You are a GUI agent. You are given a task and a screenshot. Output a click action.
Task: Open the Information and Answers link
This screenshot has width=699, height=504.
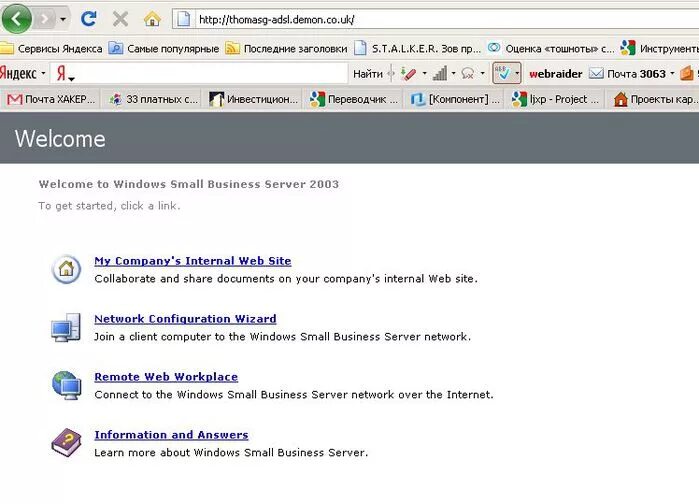pos(171,435)
